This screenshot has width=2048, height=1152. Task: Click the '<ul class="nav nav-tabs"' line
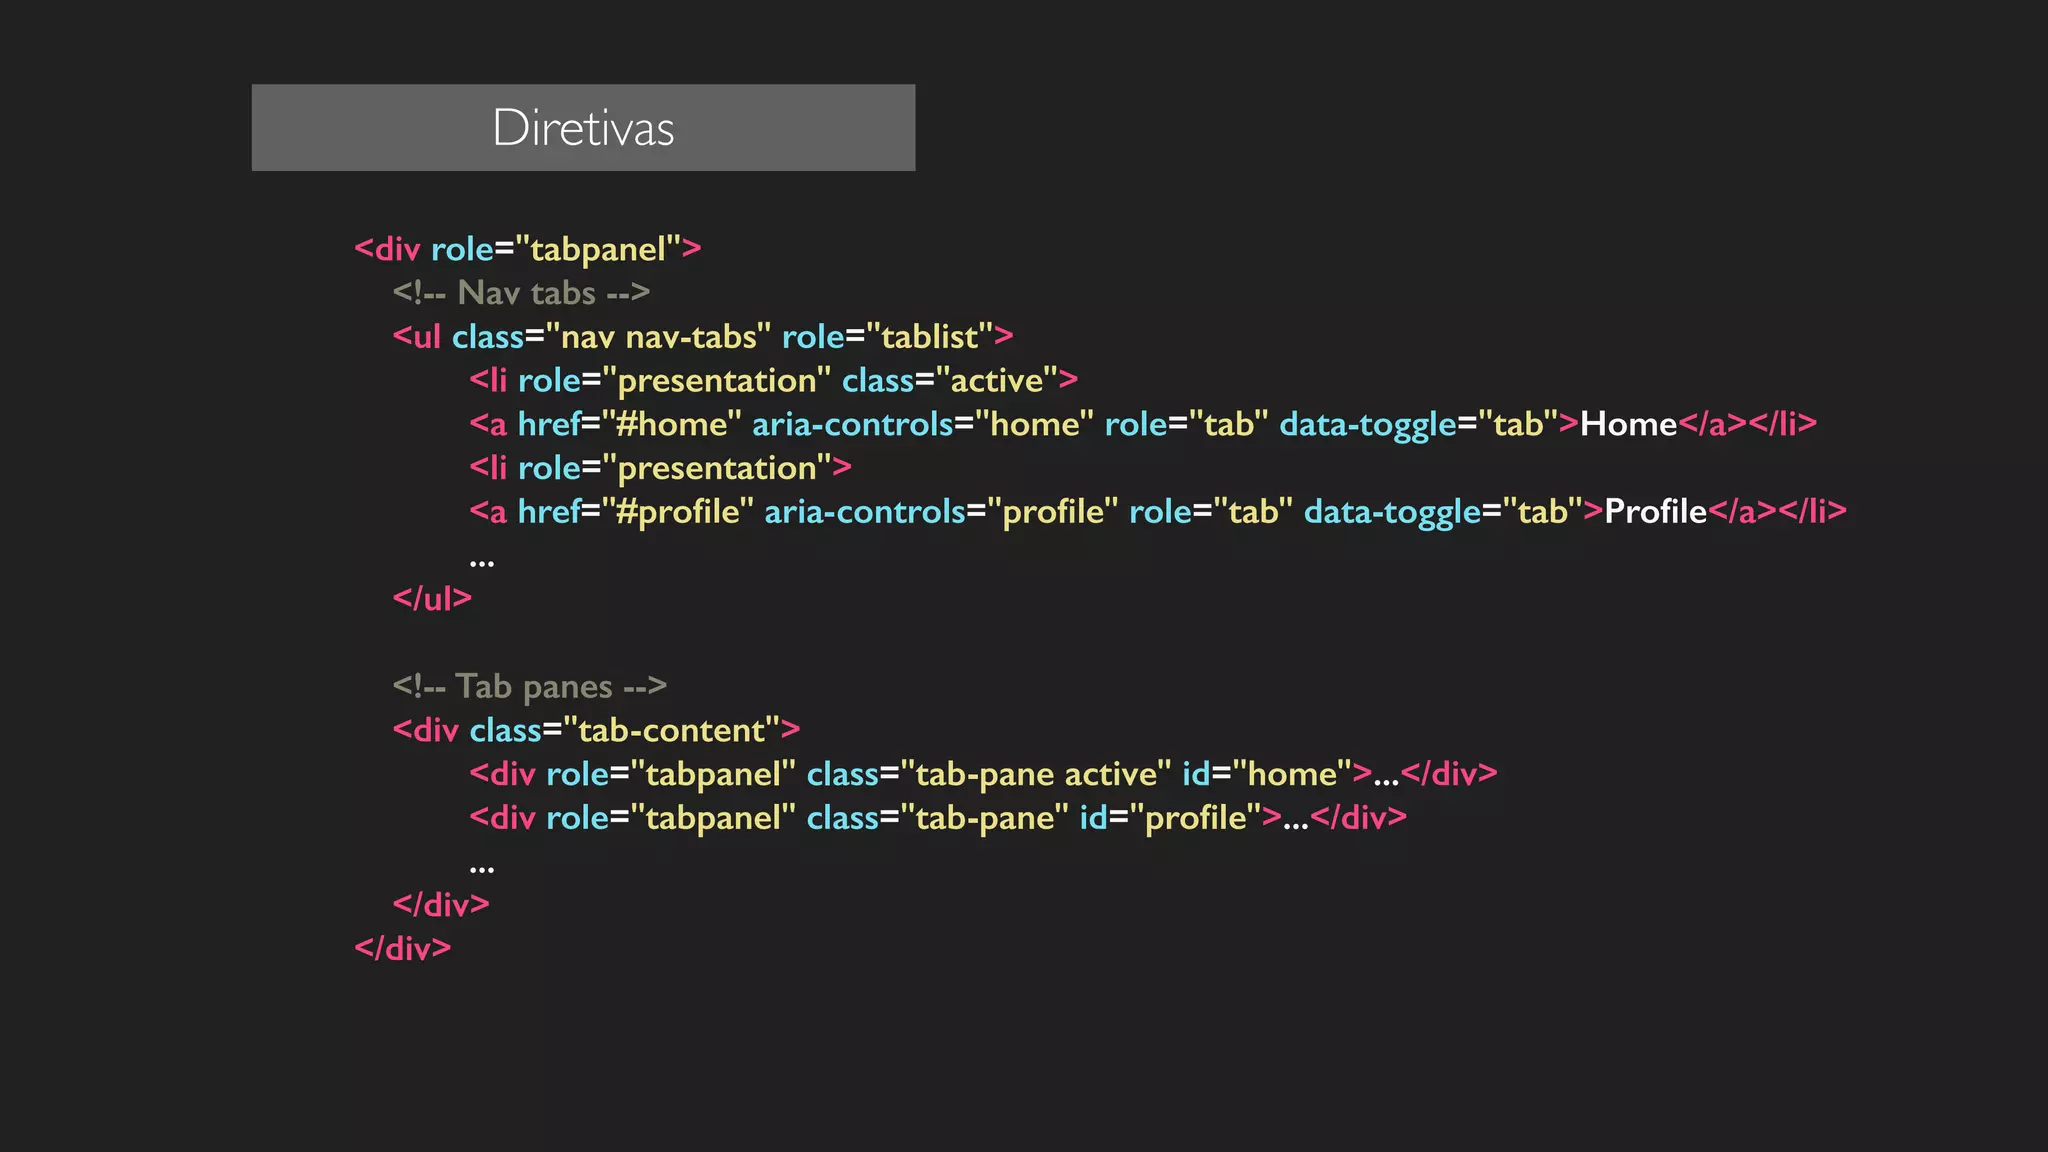[703, 337]
